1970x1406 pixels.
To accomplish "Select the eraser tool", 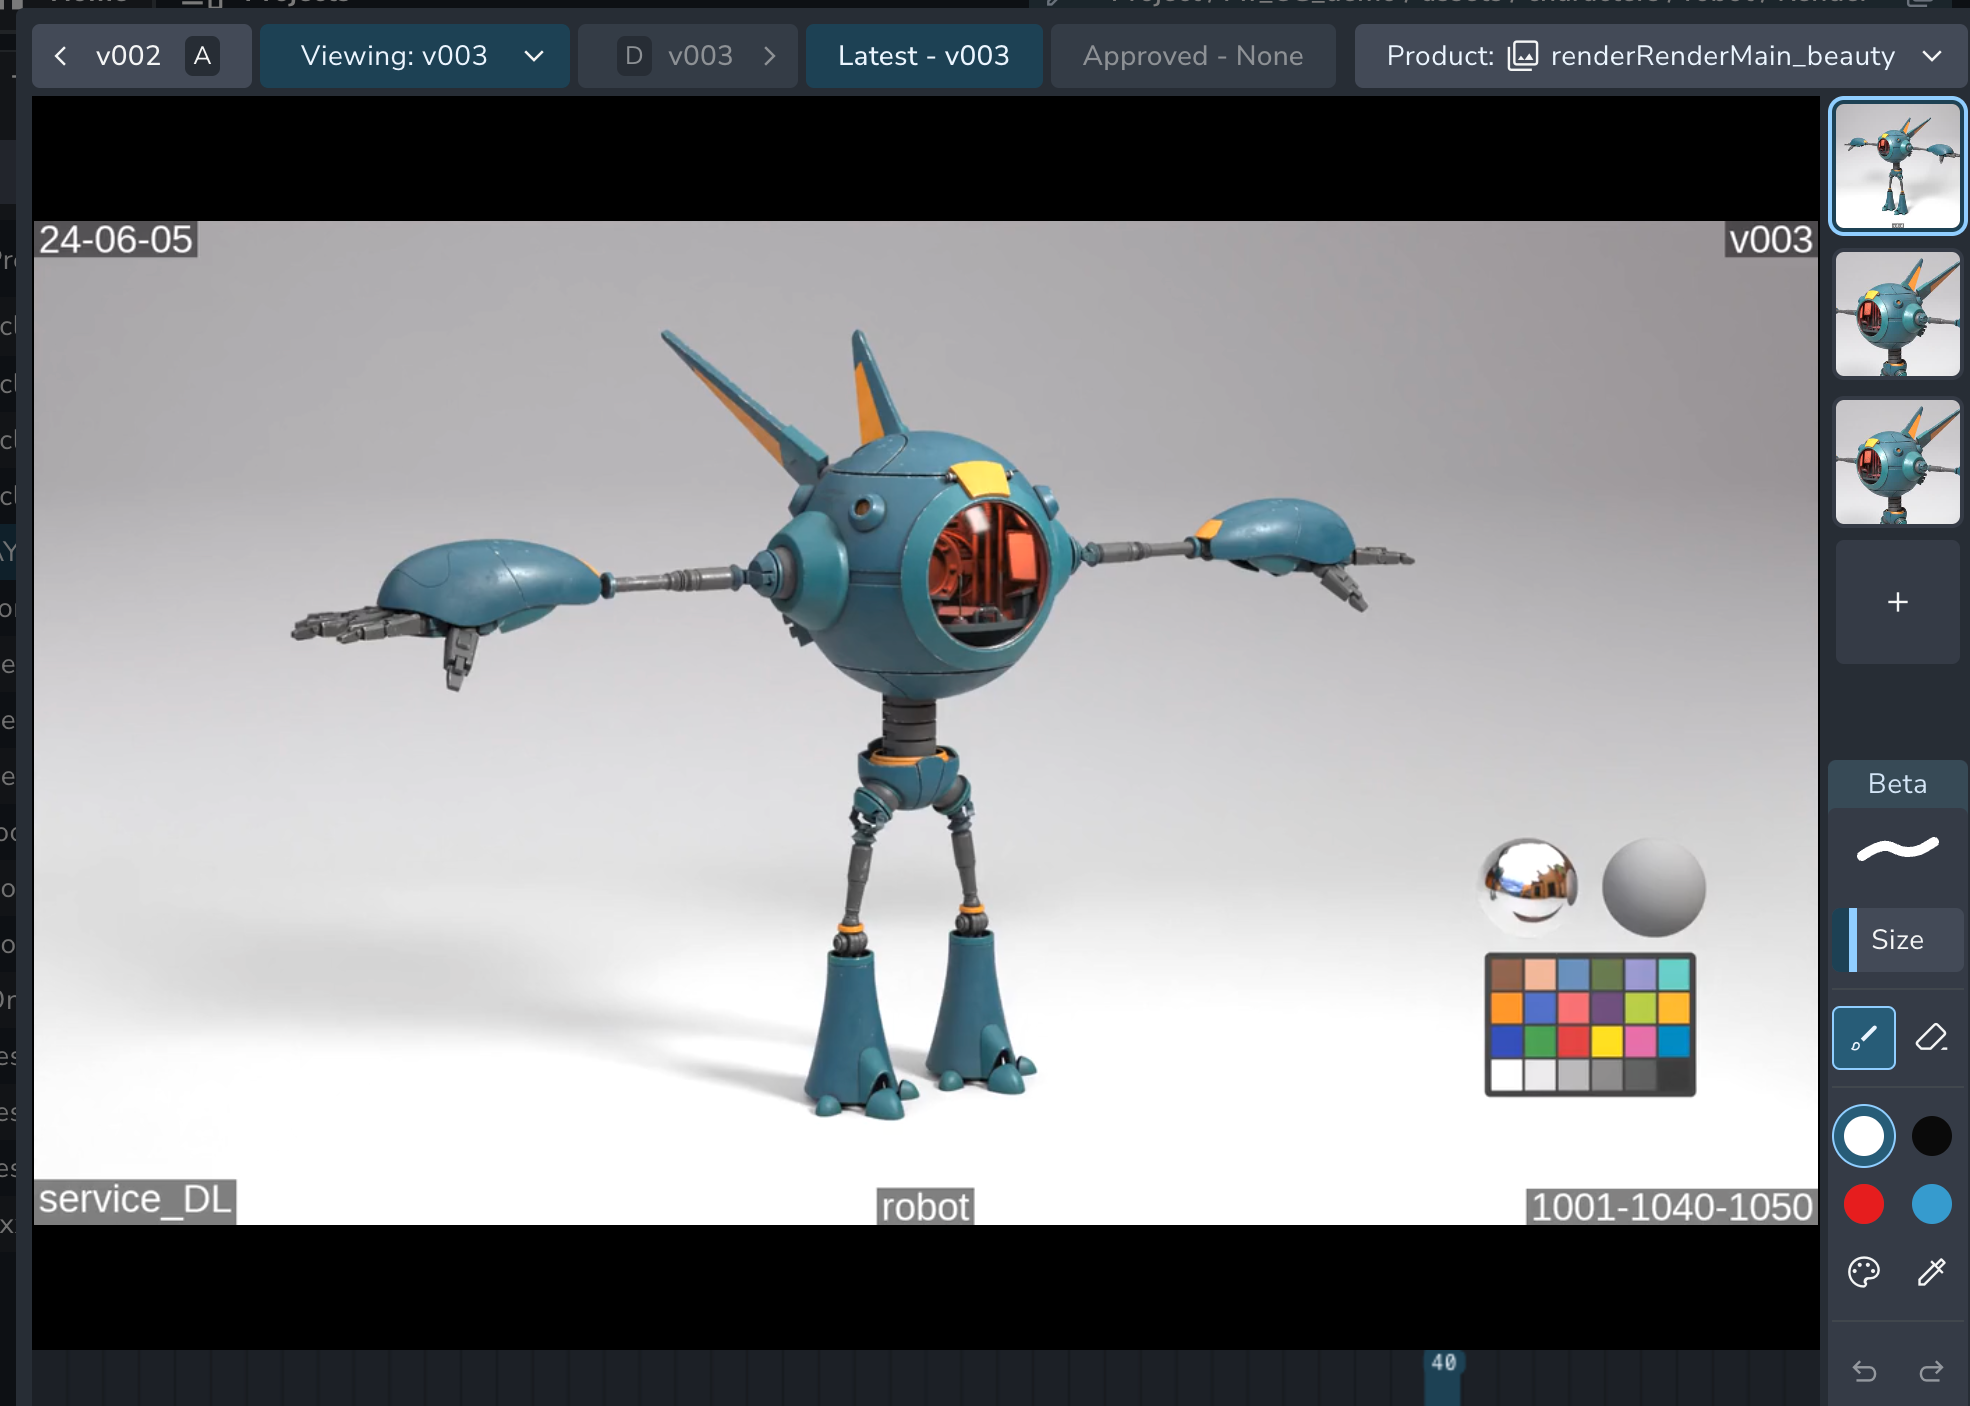I will pos(1931,1038).
